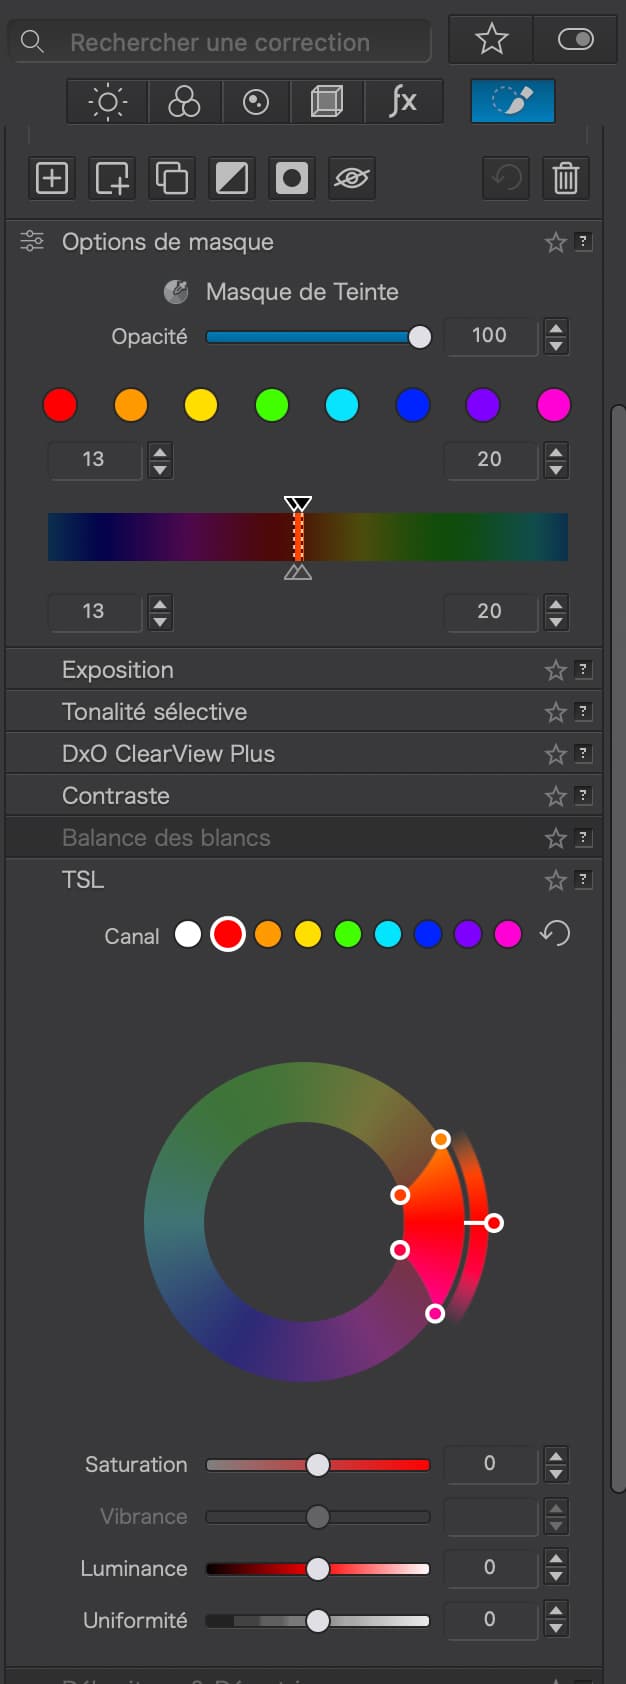Click the new mask plus icon
Viewport: 626px width, 1684px height.
(52, 178)
